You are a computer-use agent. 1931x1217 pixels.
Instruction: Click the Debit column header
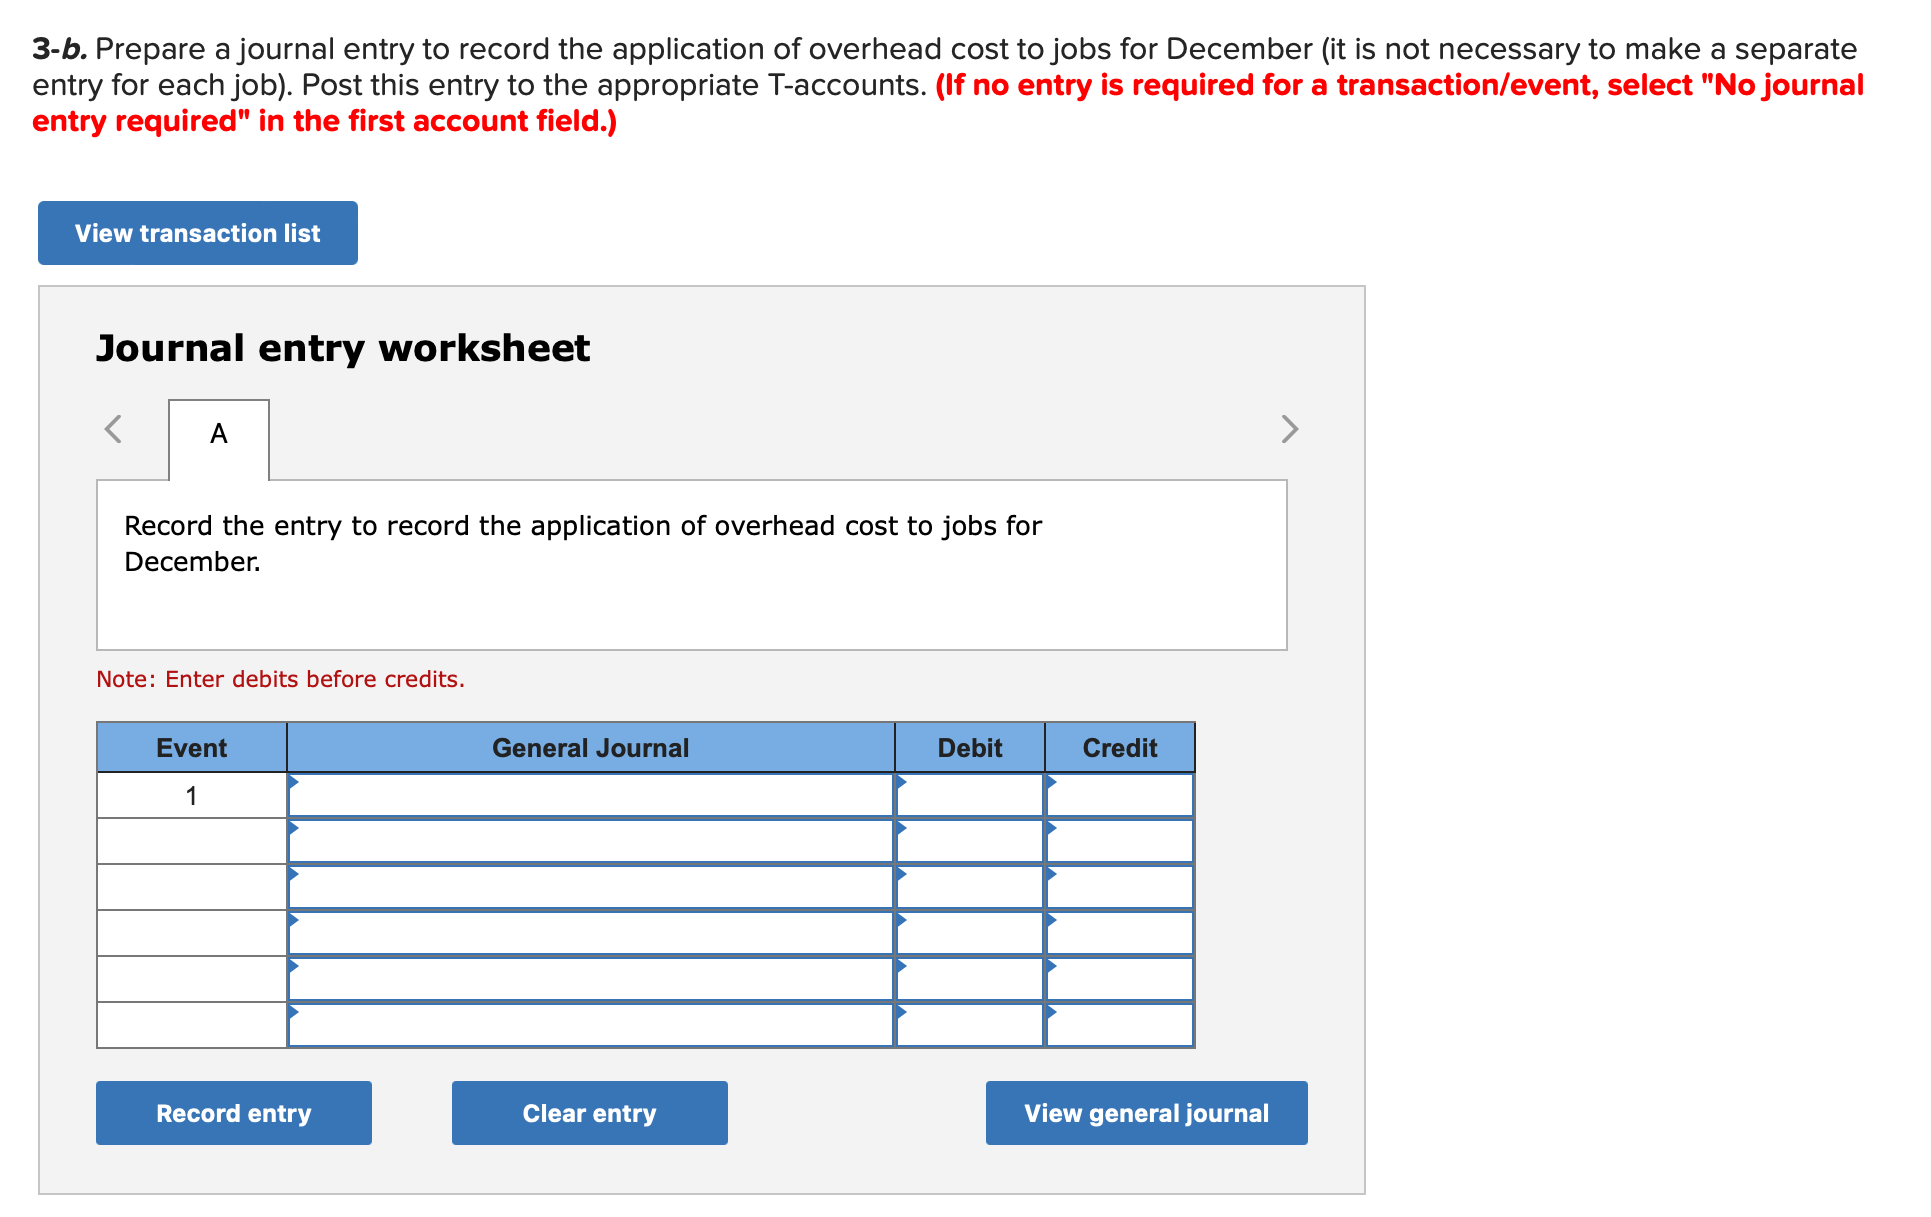tap(968, 747)
